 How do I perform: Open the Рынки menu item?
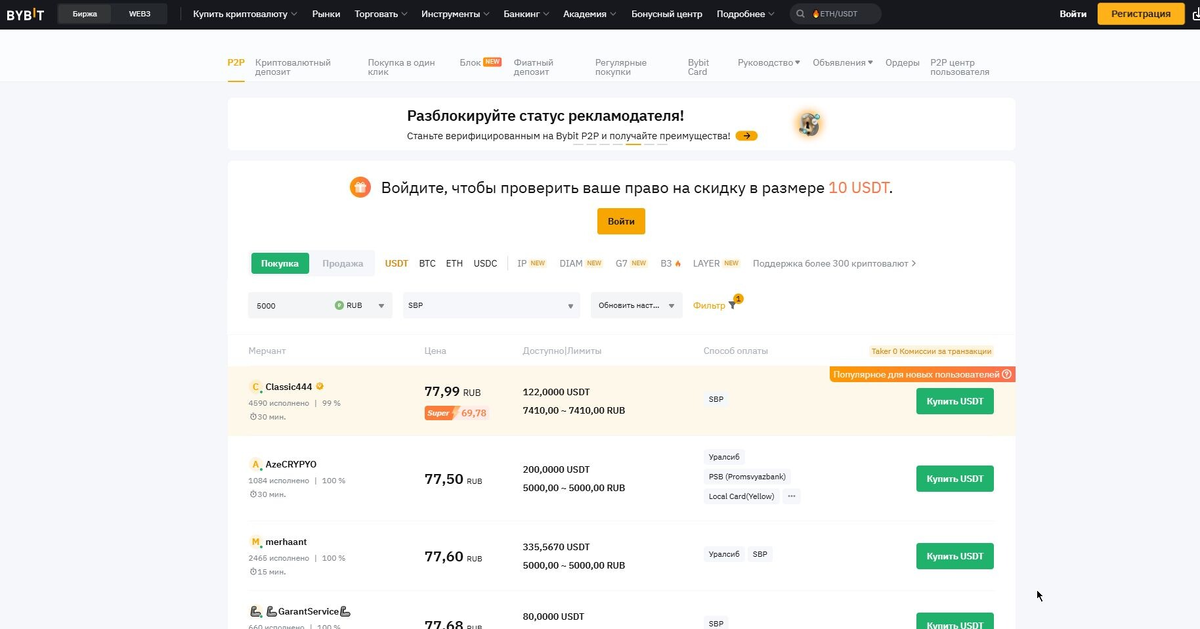tap(326, 14)
